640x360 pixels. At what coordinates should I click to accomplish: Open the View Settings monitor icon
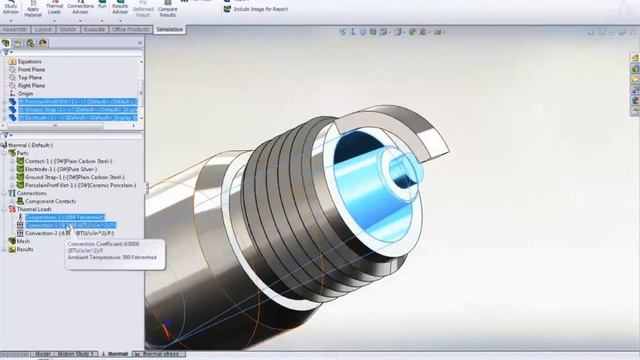[438, 31]
